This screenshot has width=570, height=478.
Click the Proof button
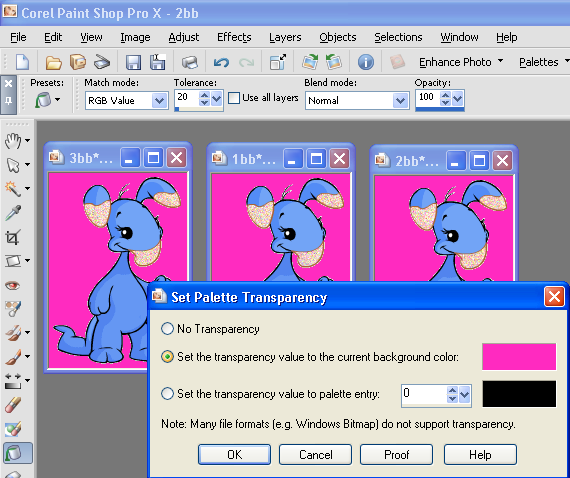(x=397, y=454)
